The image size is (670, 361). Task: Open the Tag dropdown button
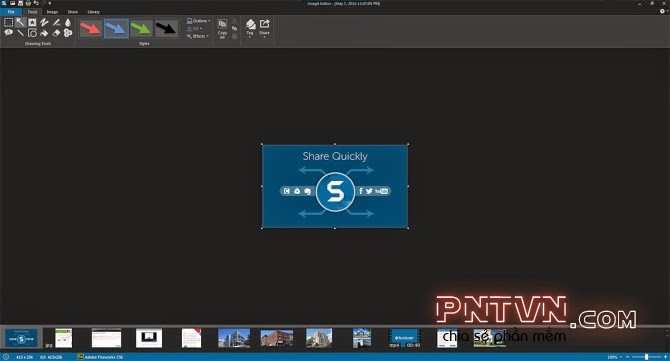[250, 29]
